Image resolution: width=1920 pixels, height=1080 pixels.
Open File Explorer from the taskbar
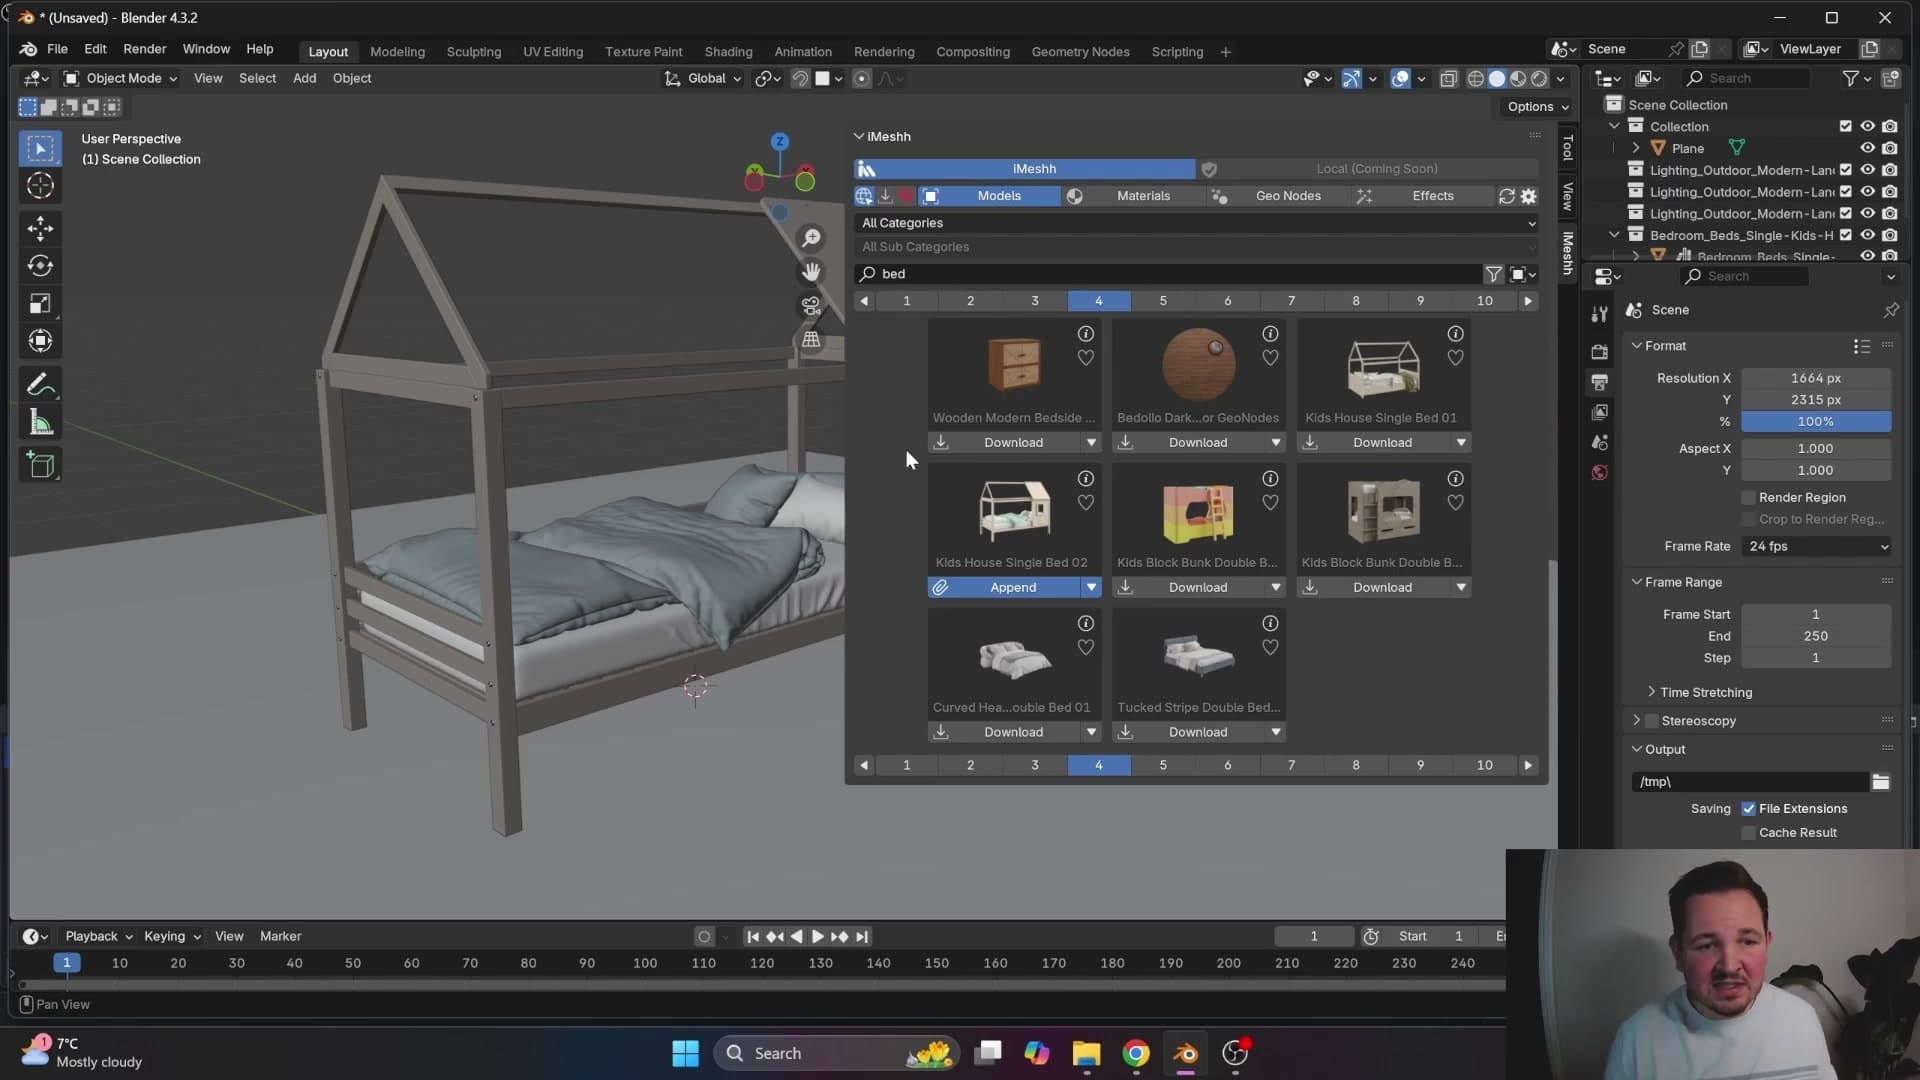(1086, 1053)
